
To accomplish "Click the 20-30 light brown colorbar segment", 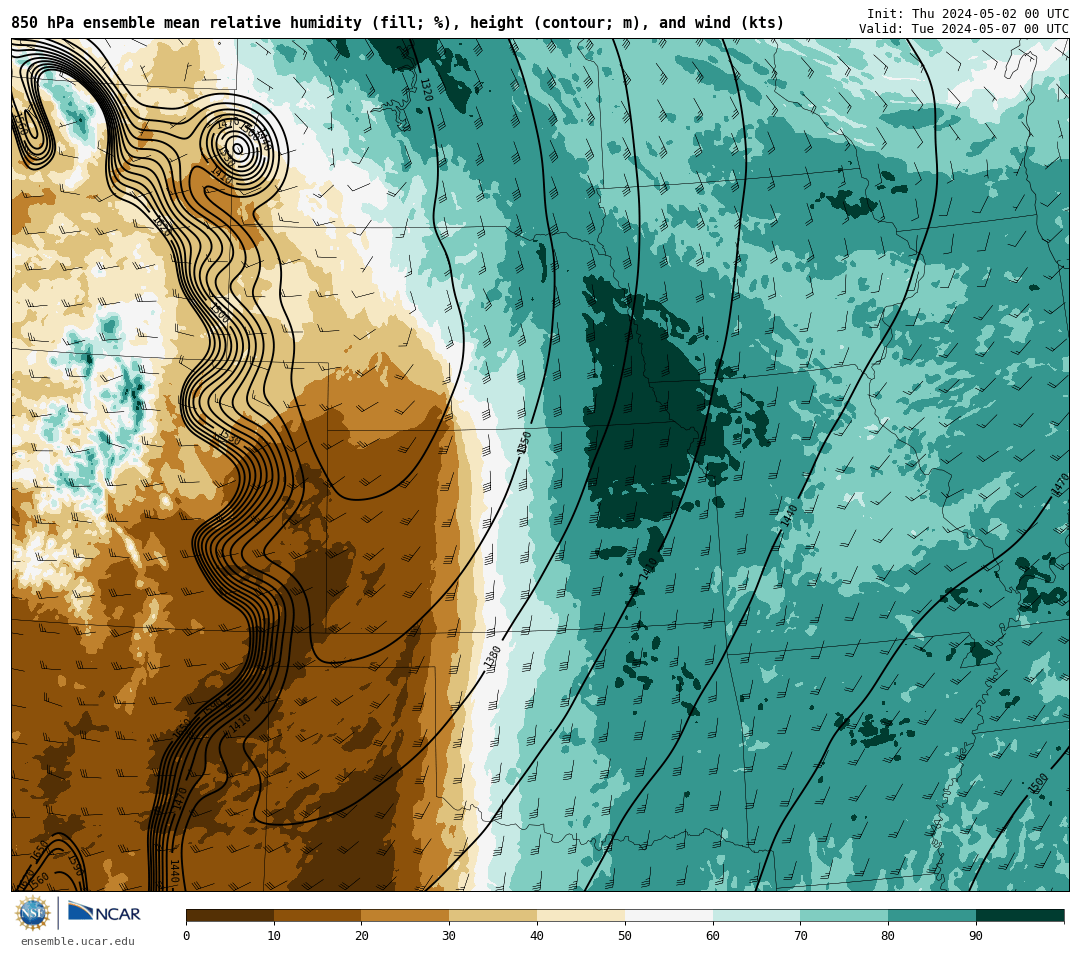I will point(405,916).
